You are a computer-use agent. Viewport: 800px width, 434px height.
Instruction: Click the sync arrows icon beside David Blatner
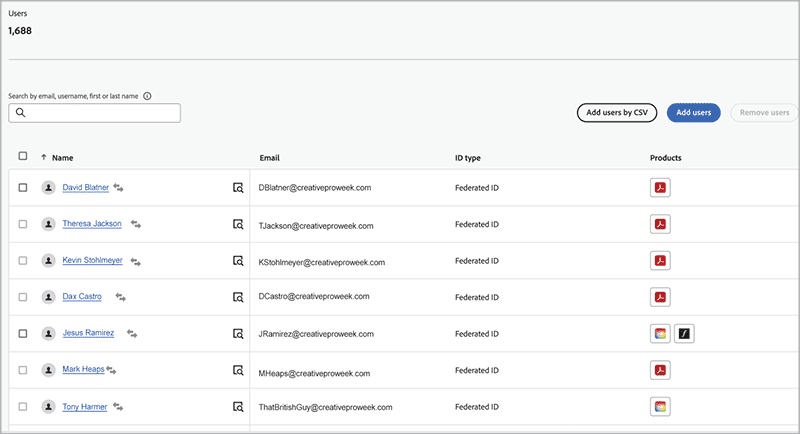coord(118,188)
